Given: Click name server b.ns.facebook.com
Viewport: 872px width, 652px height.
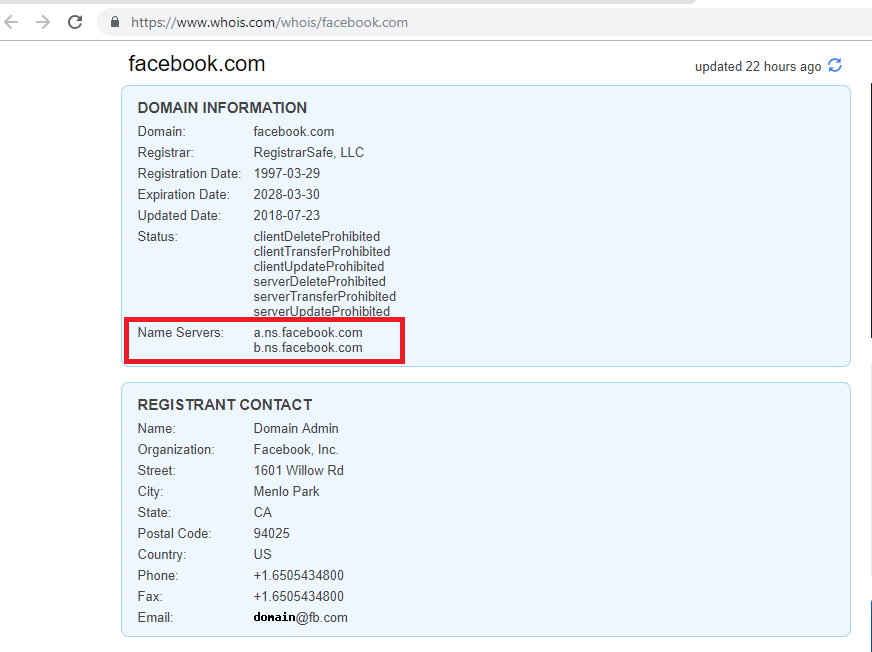Looking at the screenshot, I should pos(308,348).
